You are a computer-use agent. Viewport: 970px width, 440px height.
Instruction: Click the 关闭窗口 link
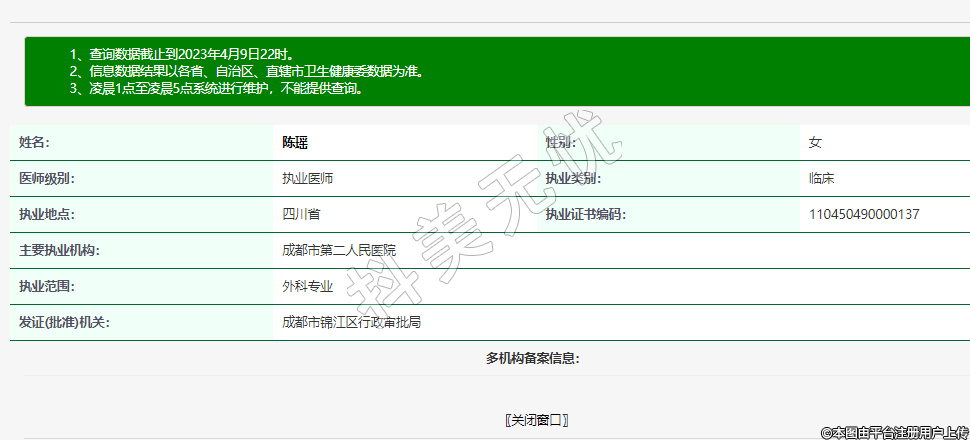537,420
